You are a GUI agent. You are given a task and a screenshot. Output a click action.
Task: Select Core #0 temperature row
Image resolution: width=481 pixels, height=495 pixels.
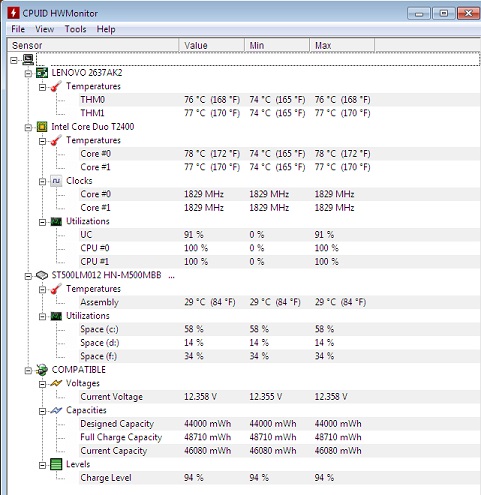pyautogui.click(x=279, y=154)
